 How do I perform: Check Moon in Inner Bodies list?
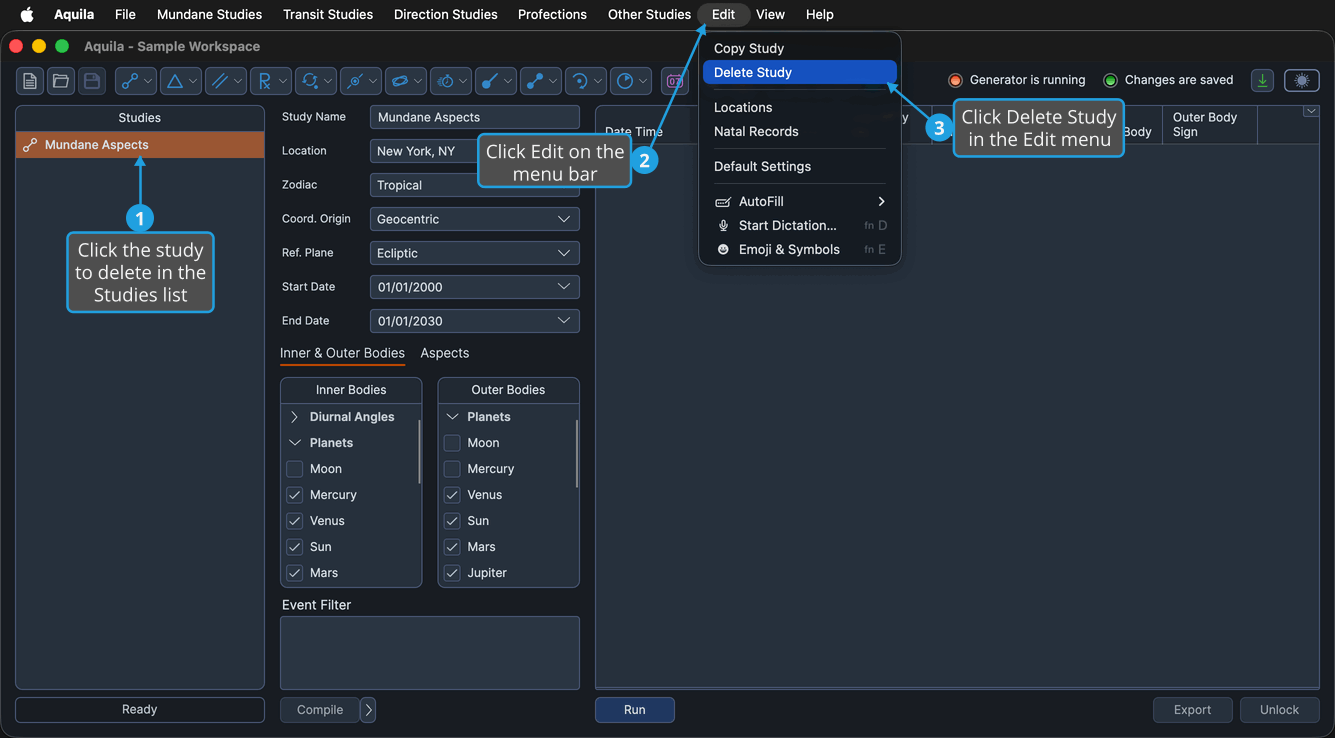pyautogui.click(x=295, y=469)
